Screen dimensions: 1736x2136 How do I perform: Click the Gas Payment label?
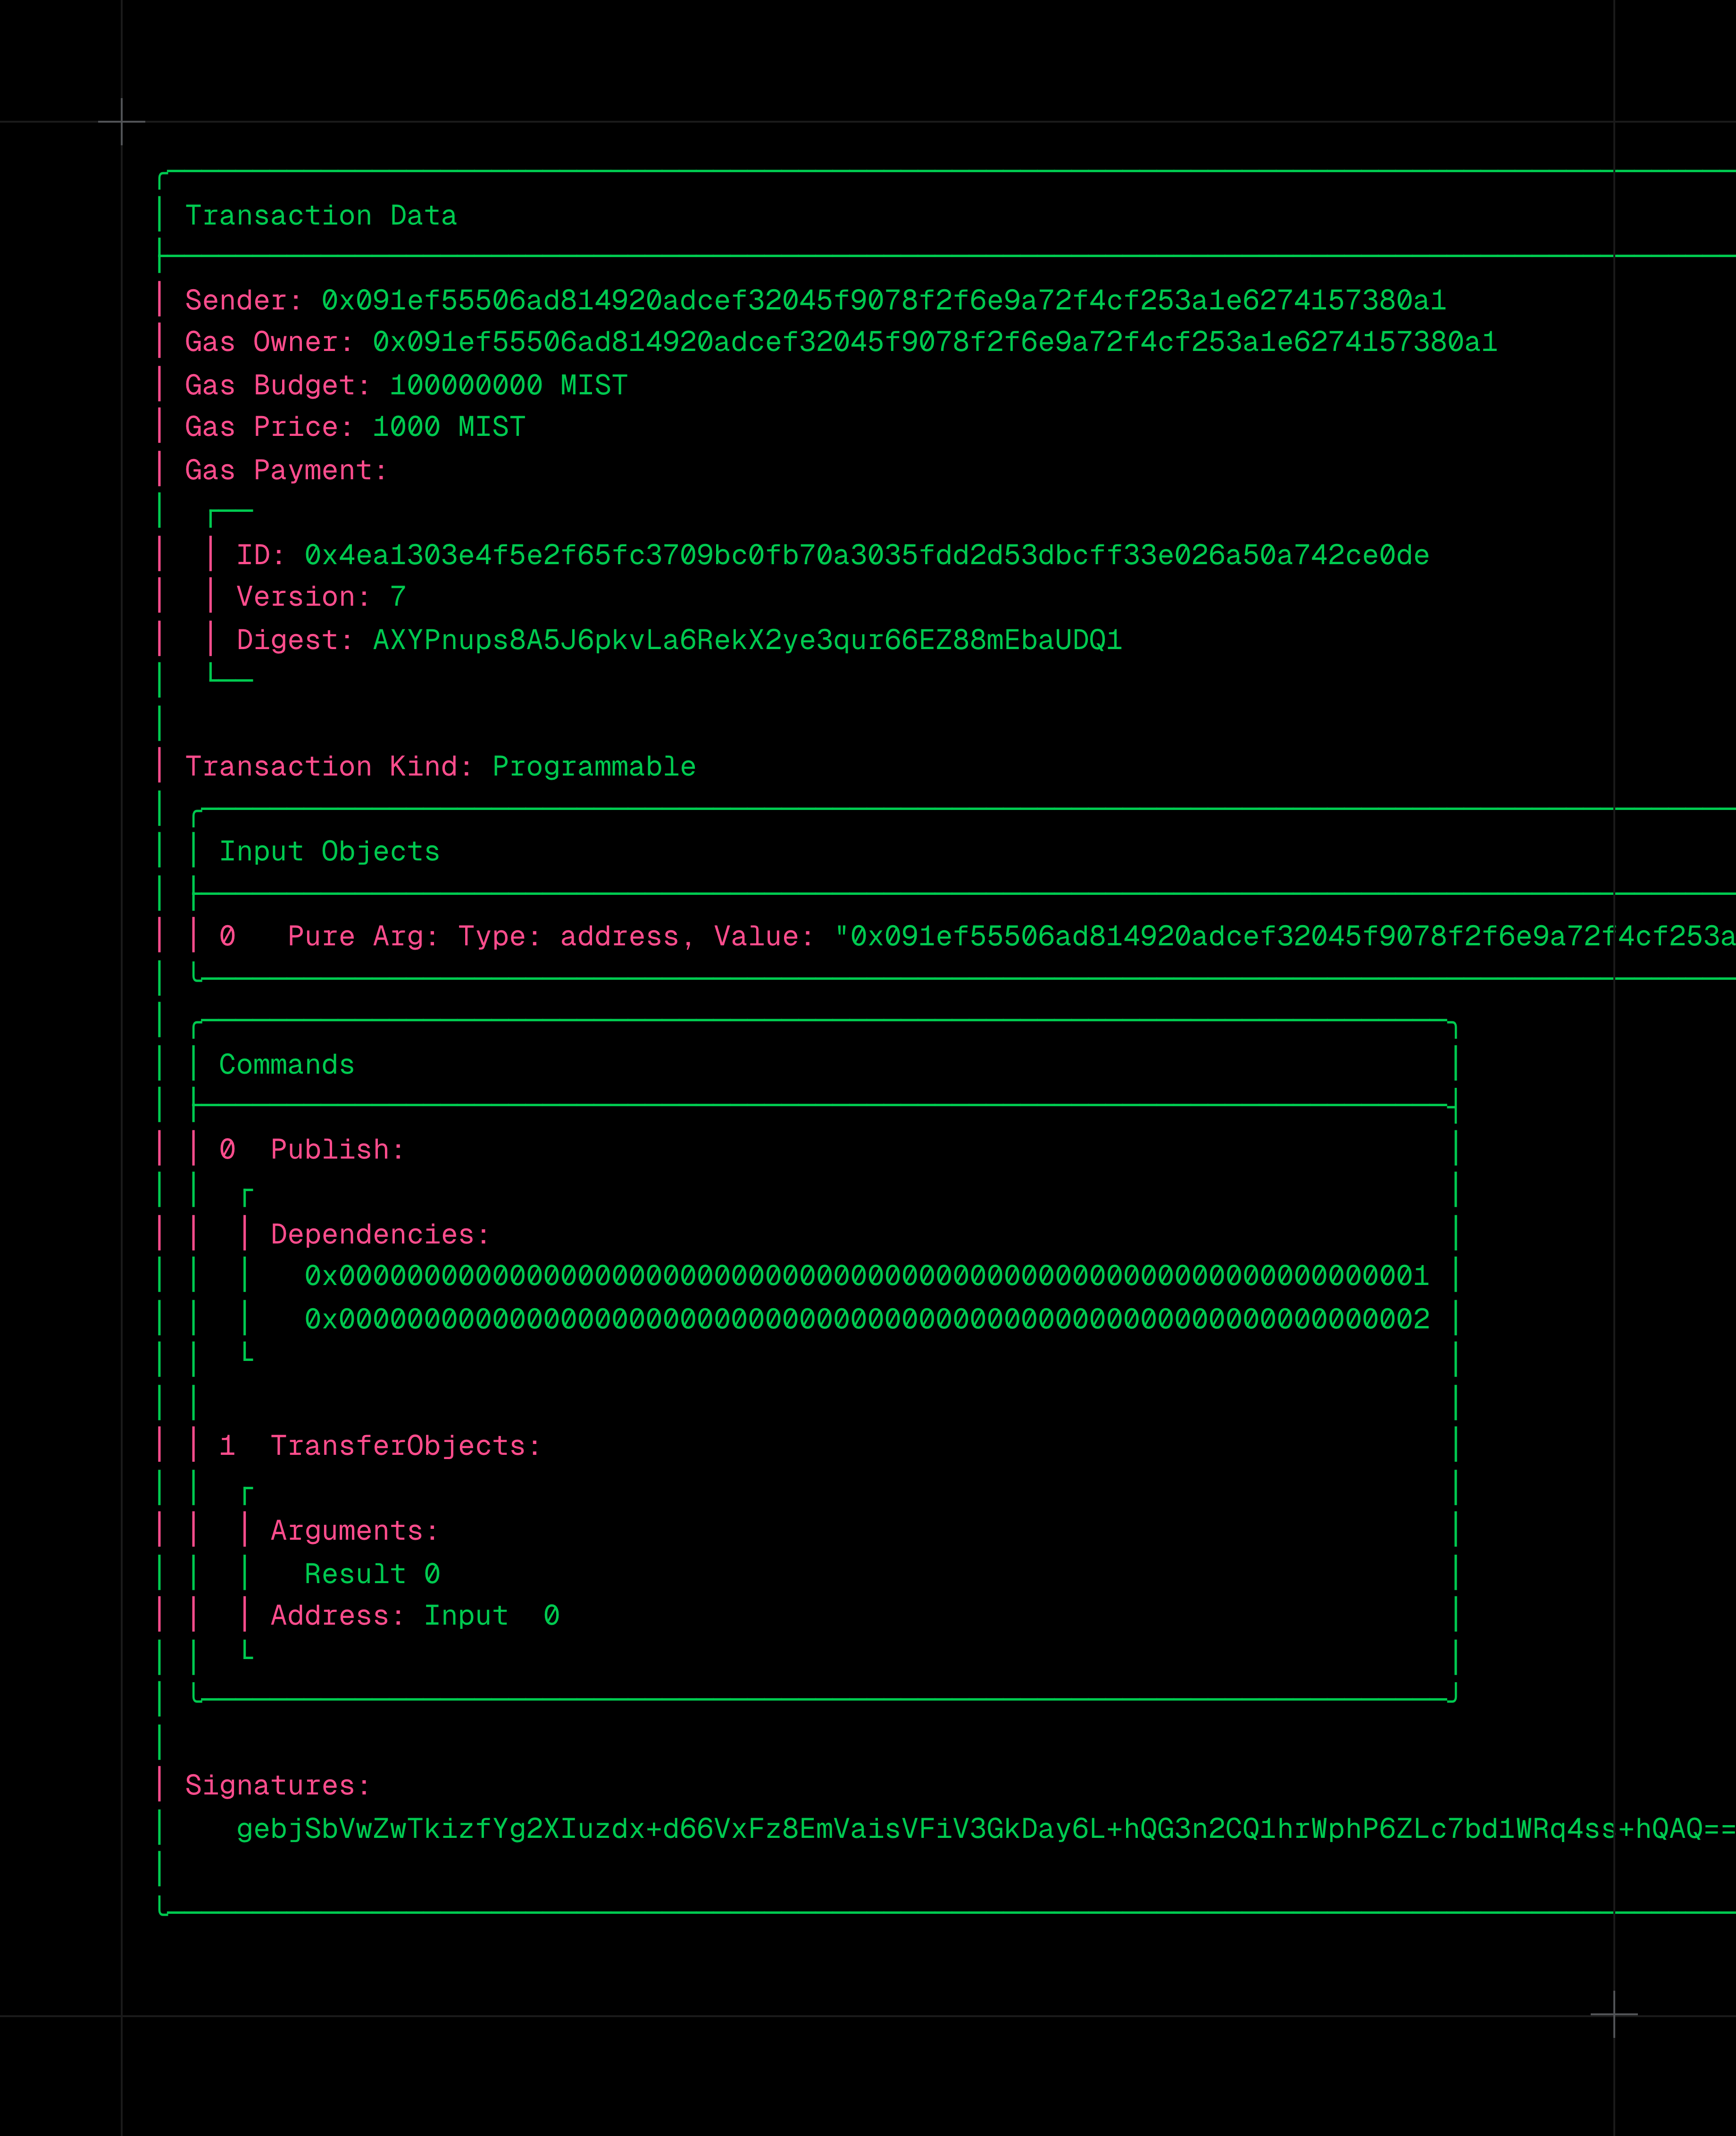[x=285, y=470]
